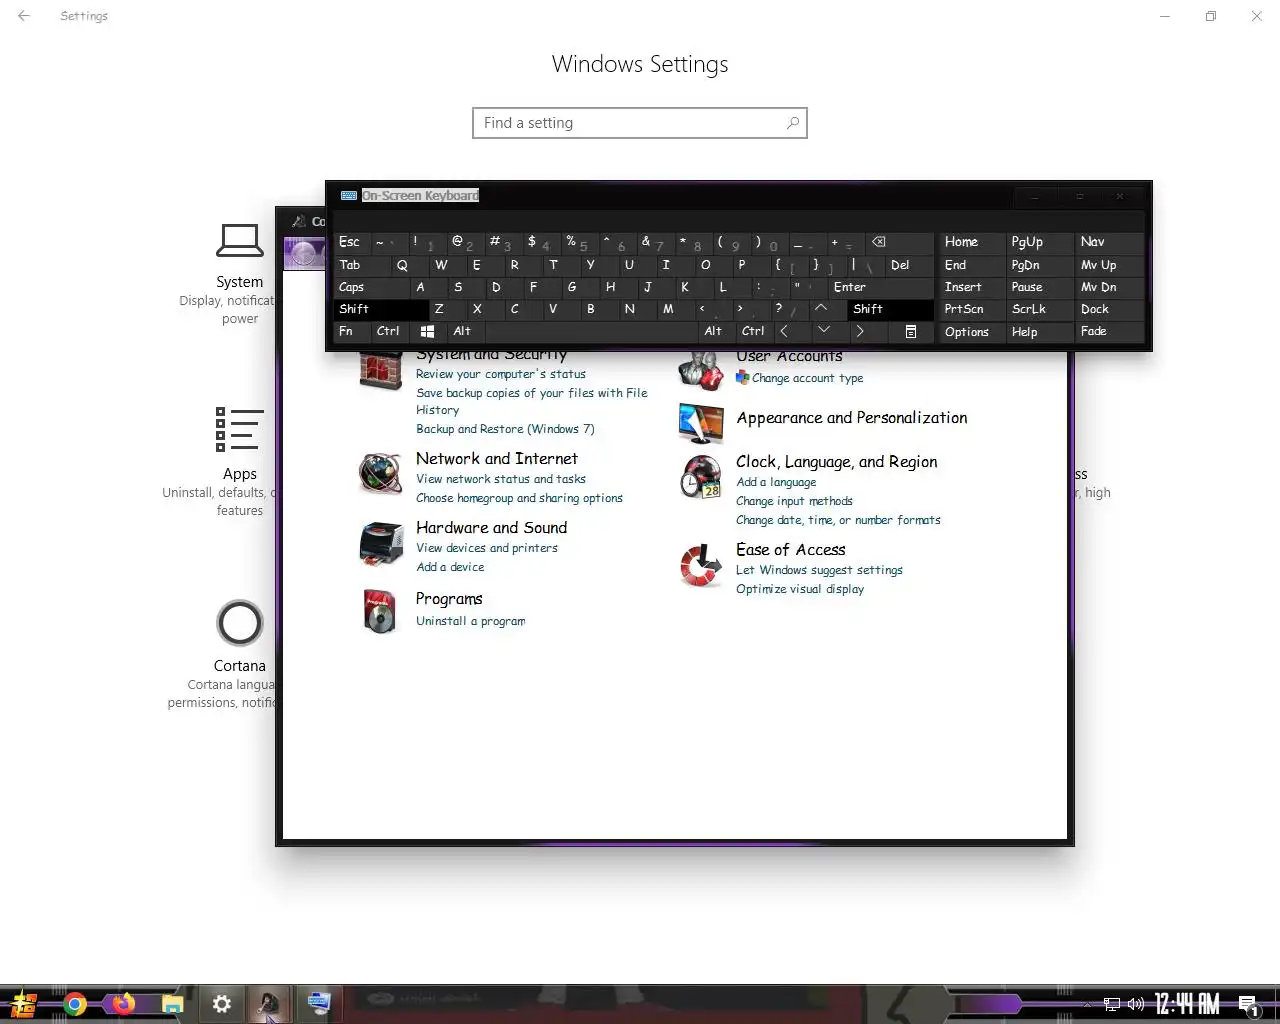Click the On-Screen Keyboard taskbar icon

(x=319, y=1003)
